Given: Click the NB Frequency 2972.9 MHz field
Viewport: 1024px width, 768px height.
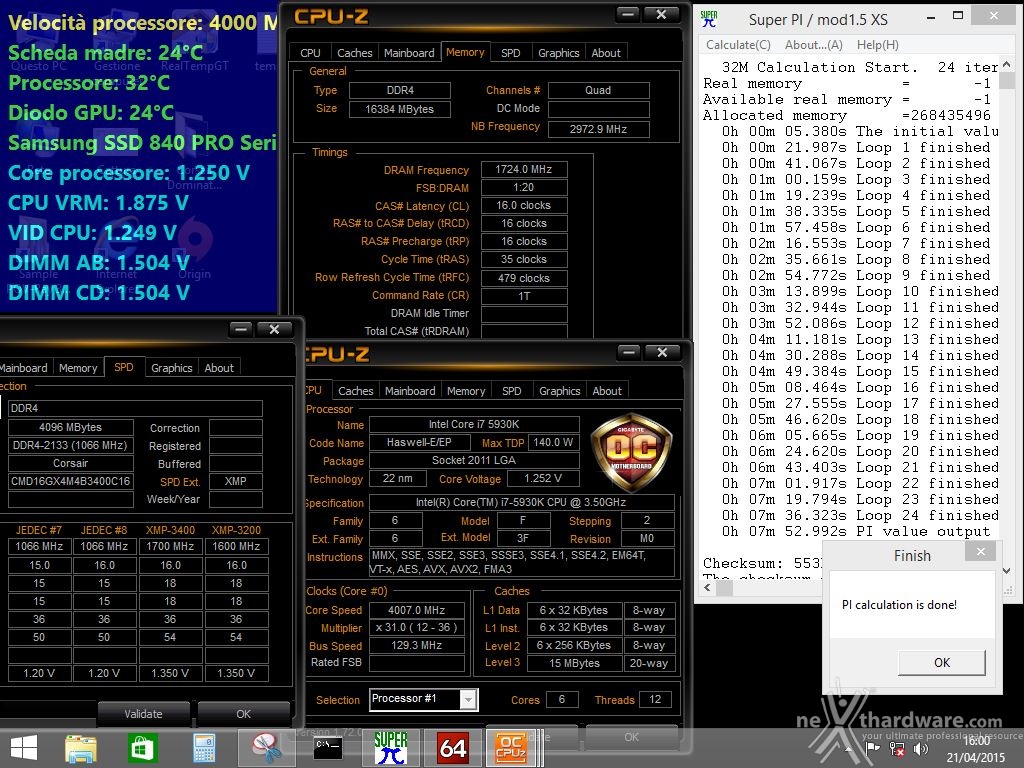Looking at the screenshot, I should 599,129.
